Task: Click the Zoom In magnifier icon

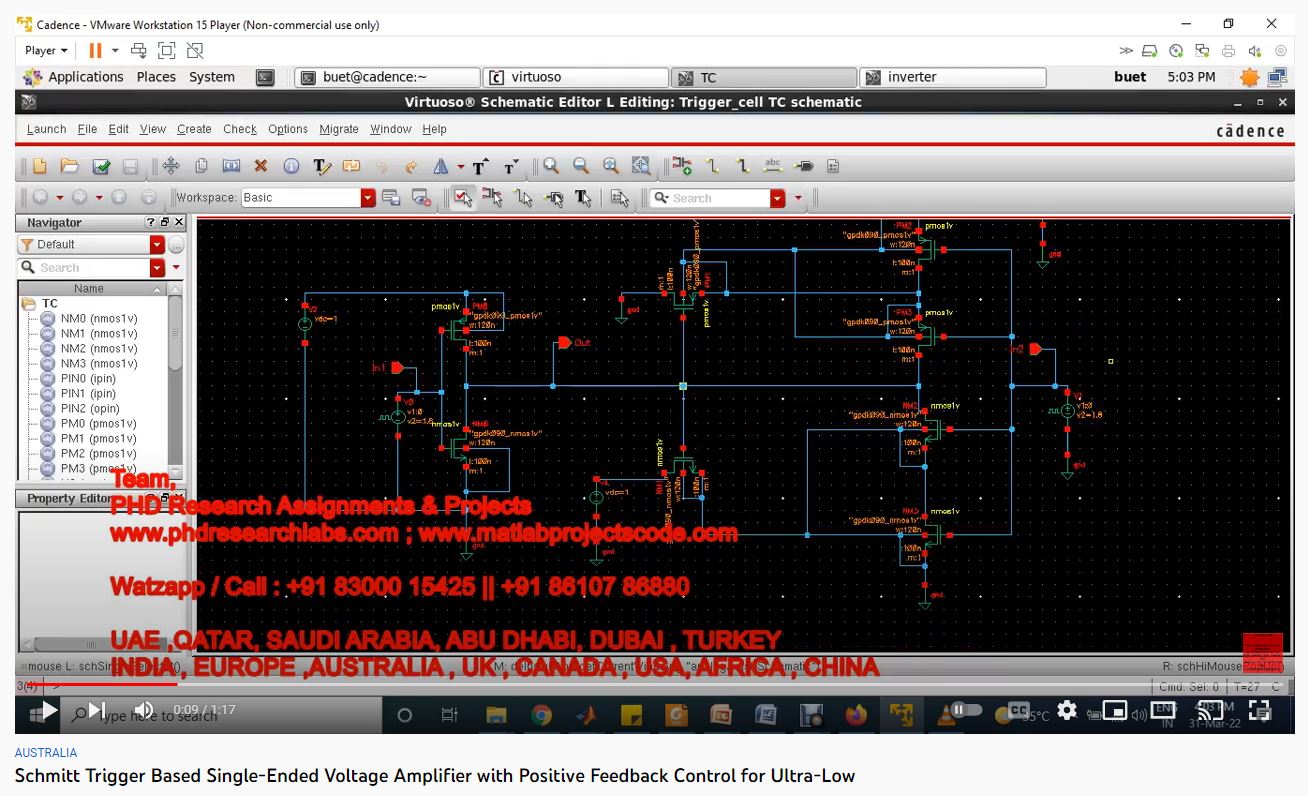Action: point(551,167)
